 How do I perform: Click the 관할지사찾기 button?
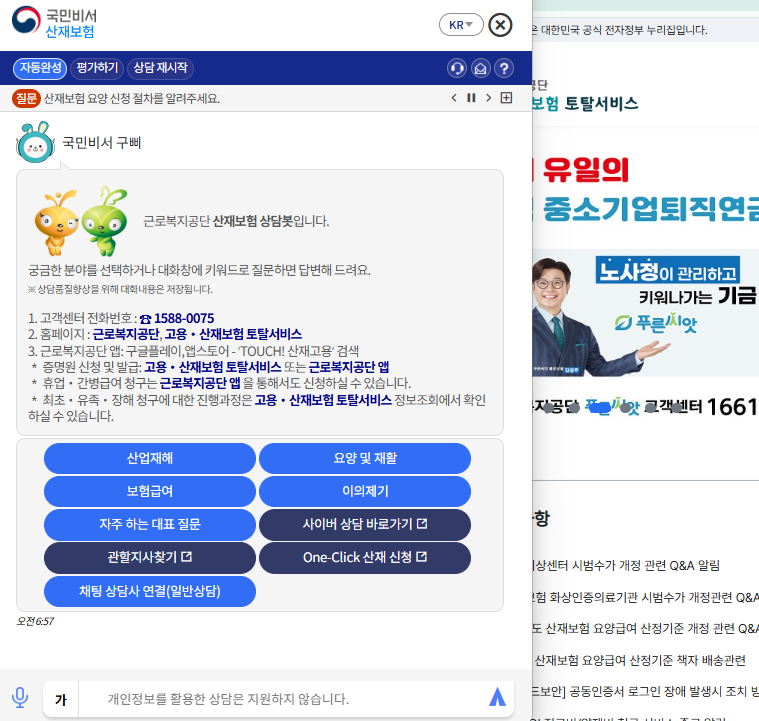[x=150, y=557]
